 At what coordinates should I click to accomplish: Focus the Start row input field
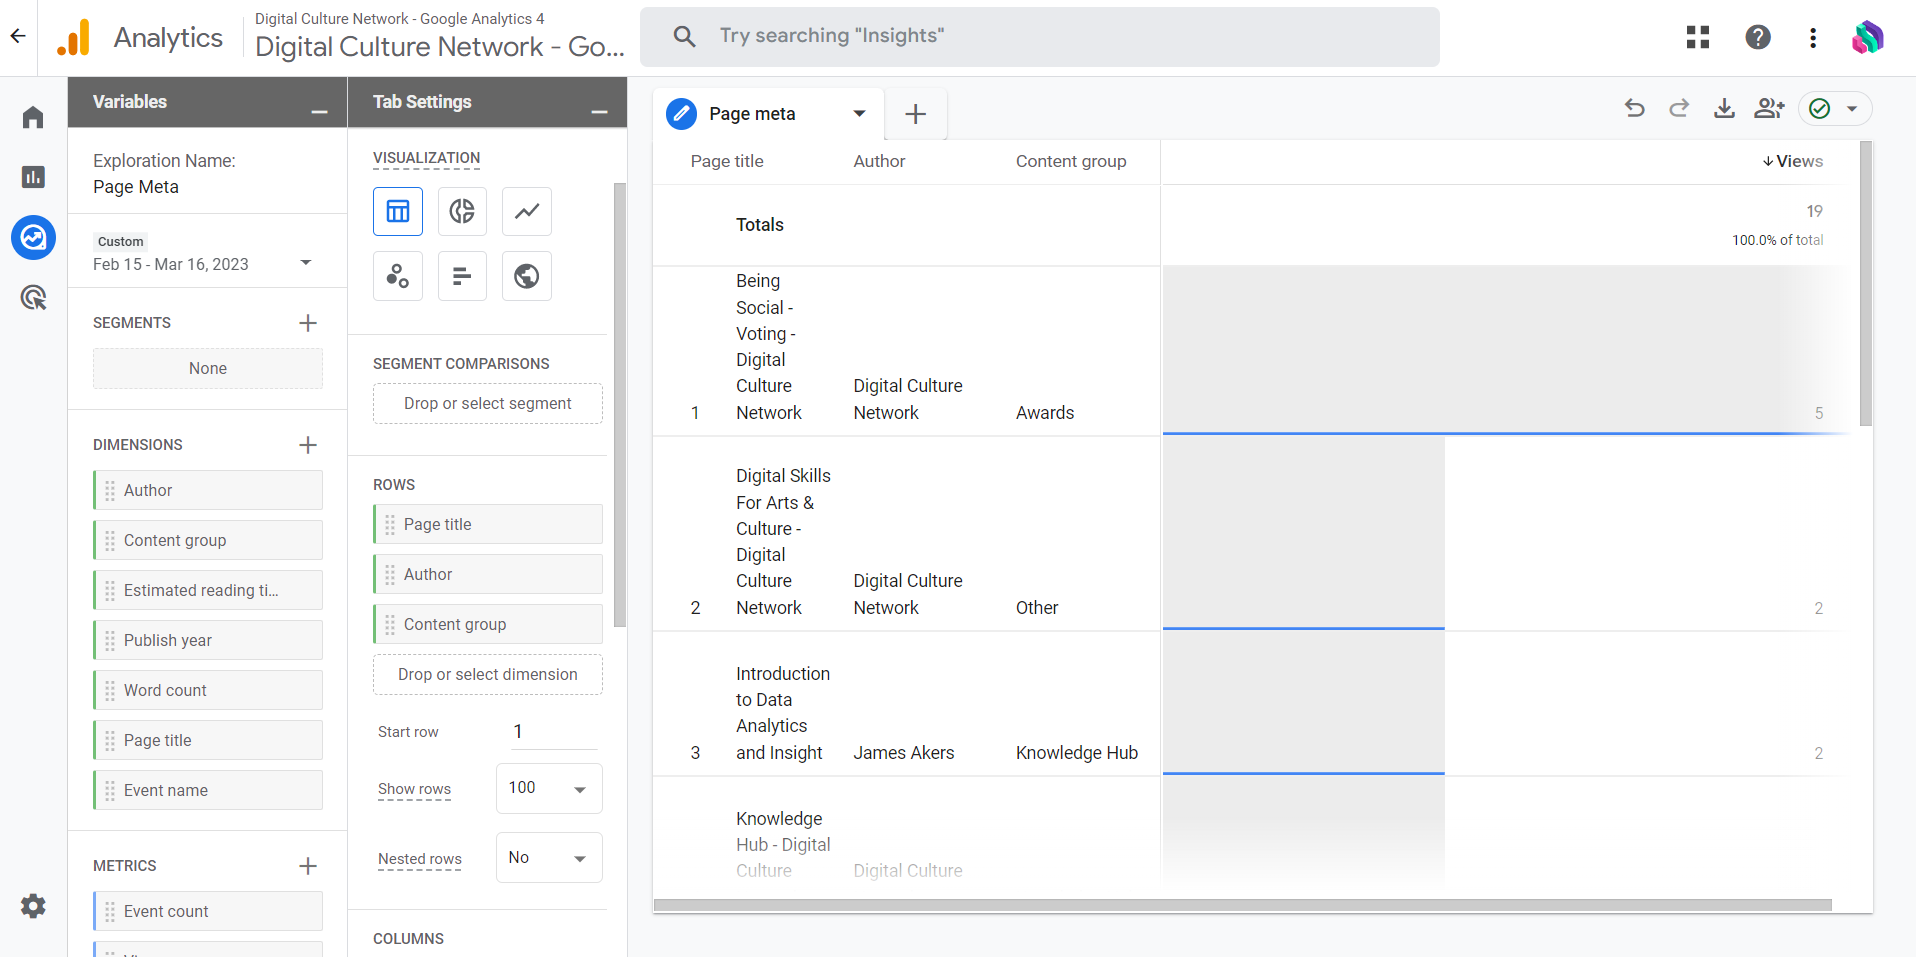point(554,732)
